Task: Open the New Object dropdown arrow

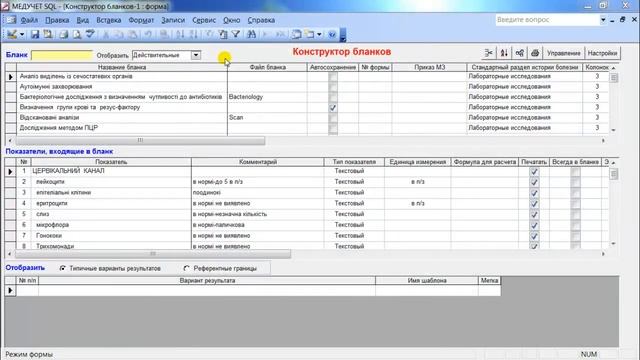Action: click(x=319, y=35)
